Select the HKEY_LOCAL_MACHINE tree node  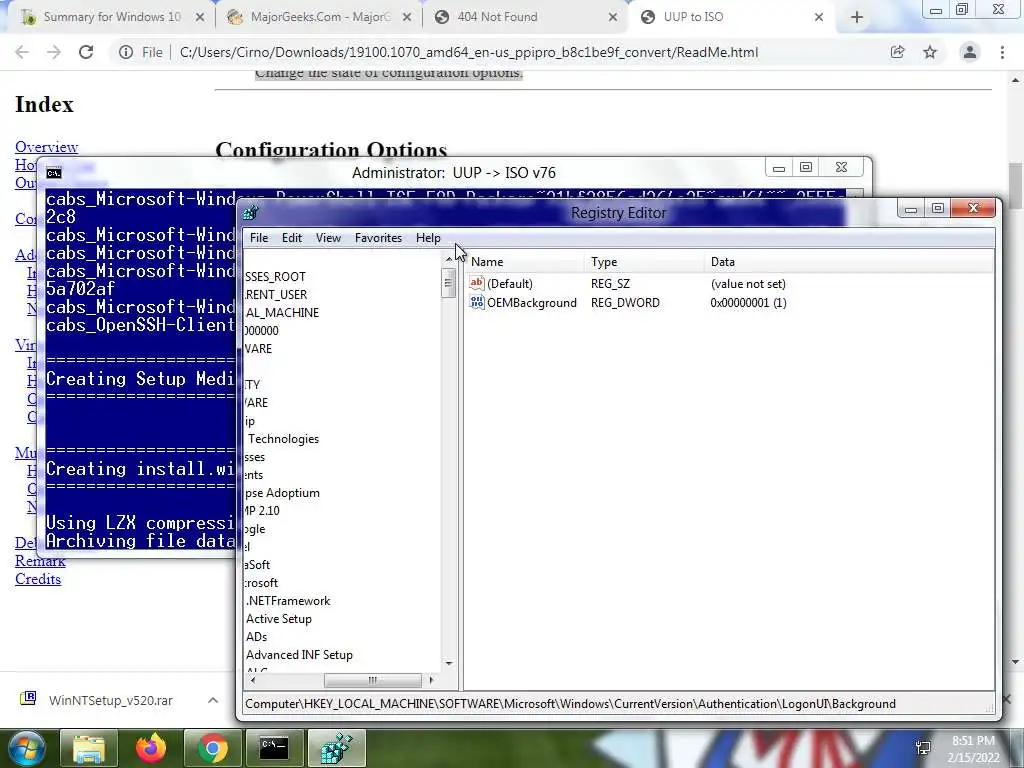(282, 313)
